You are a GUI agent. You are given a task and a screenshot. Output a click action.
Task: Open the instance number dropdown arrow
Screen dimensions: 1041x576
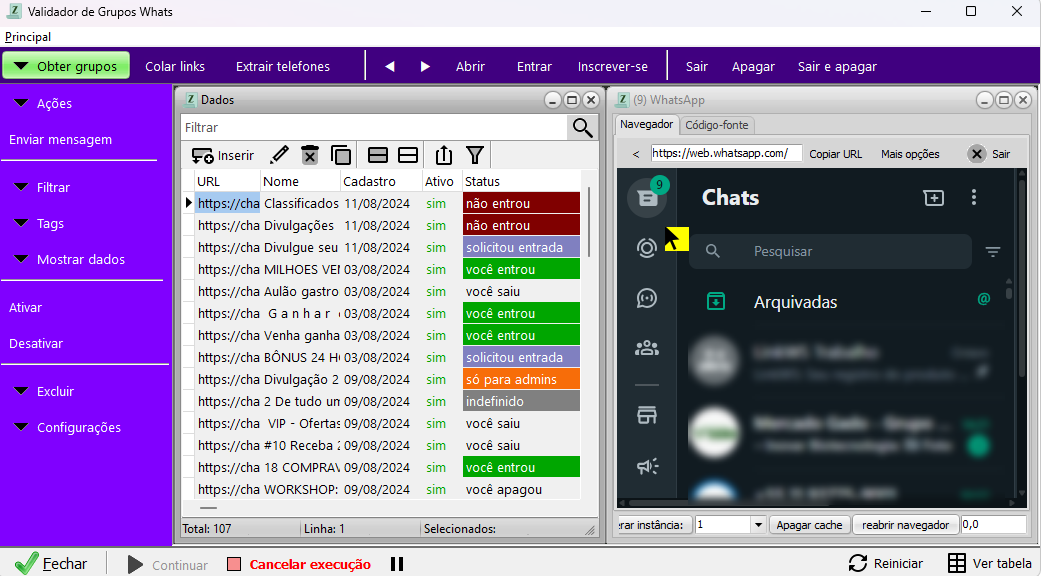pyautogui.click(x=758, y=525)
